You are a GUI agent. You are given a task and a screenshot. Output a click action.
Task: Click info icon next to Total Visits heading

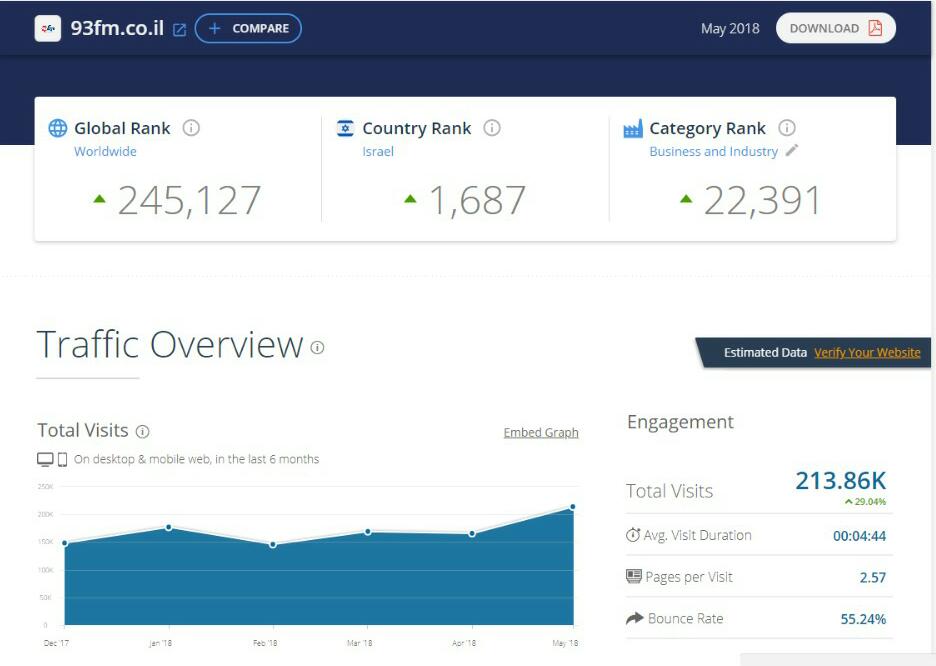(x=142, y=432)
